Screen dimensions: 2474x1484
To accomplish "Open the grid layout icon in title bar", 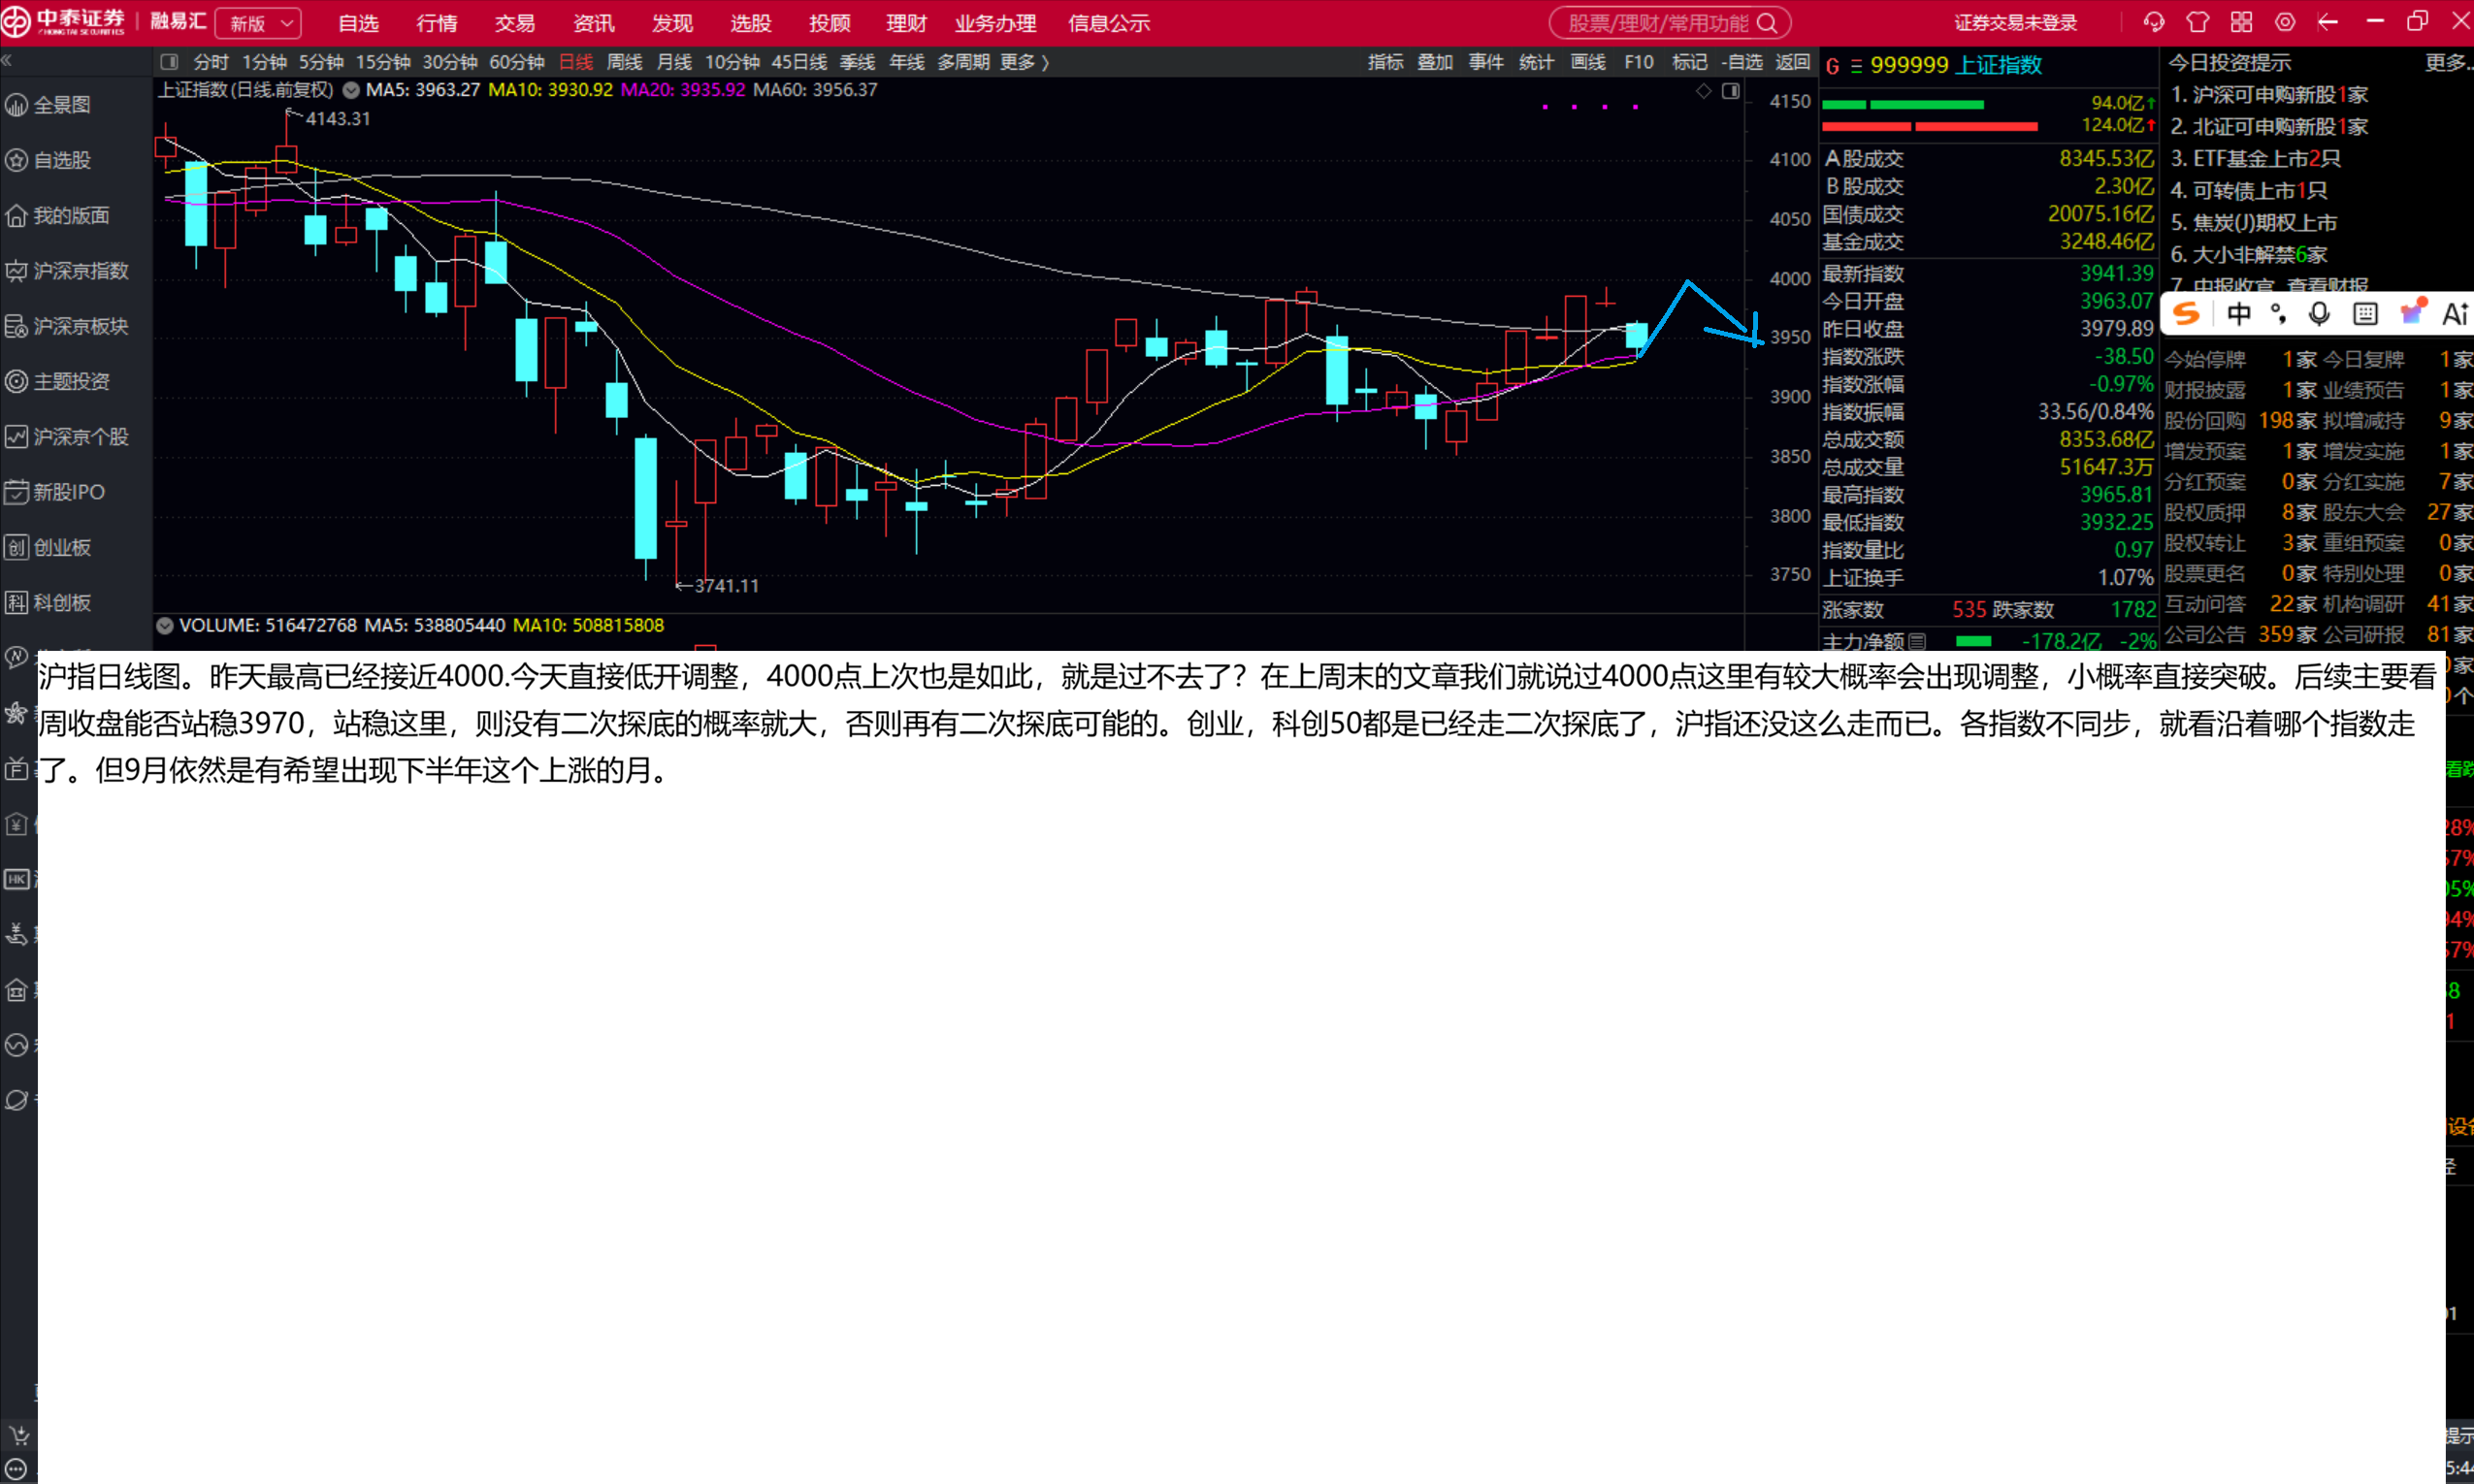I will (2241, 22).
